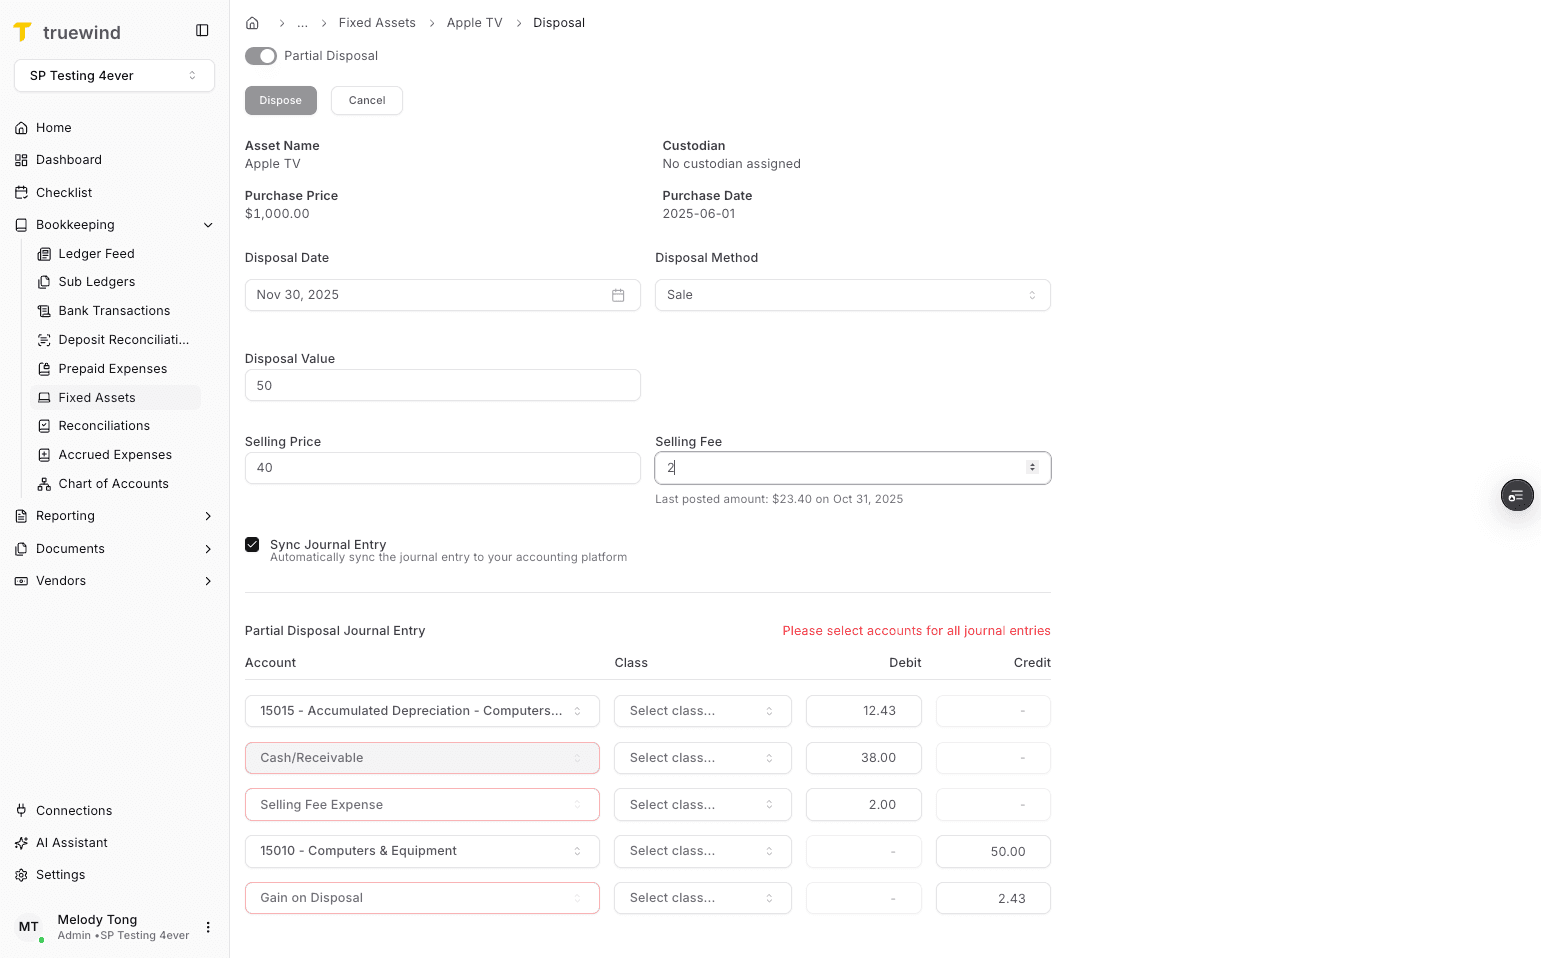This screenshot has width=1541, height=958.
Task: Collapse the sidebar with the panel icon
Action: point(202,30)
